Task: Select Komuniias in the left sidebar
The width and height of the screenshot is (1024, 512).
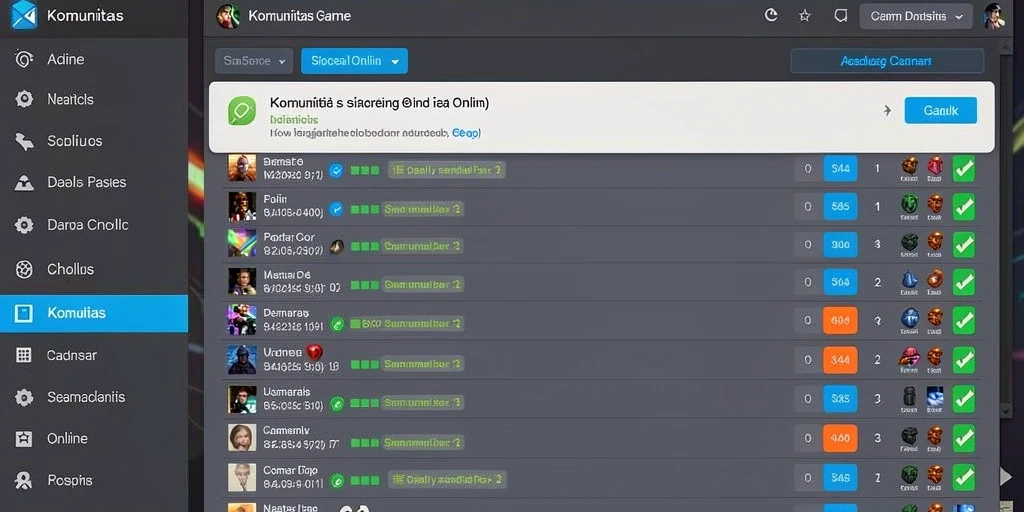Action: point(94,313)
